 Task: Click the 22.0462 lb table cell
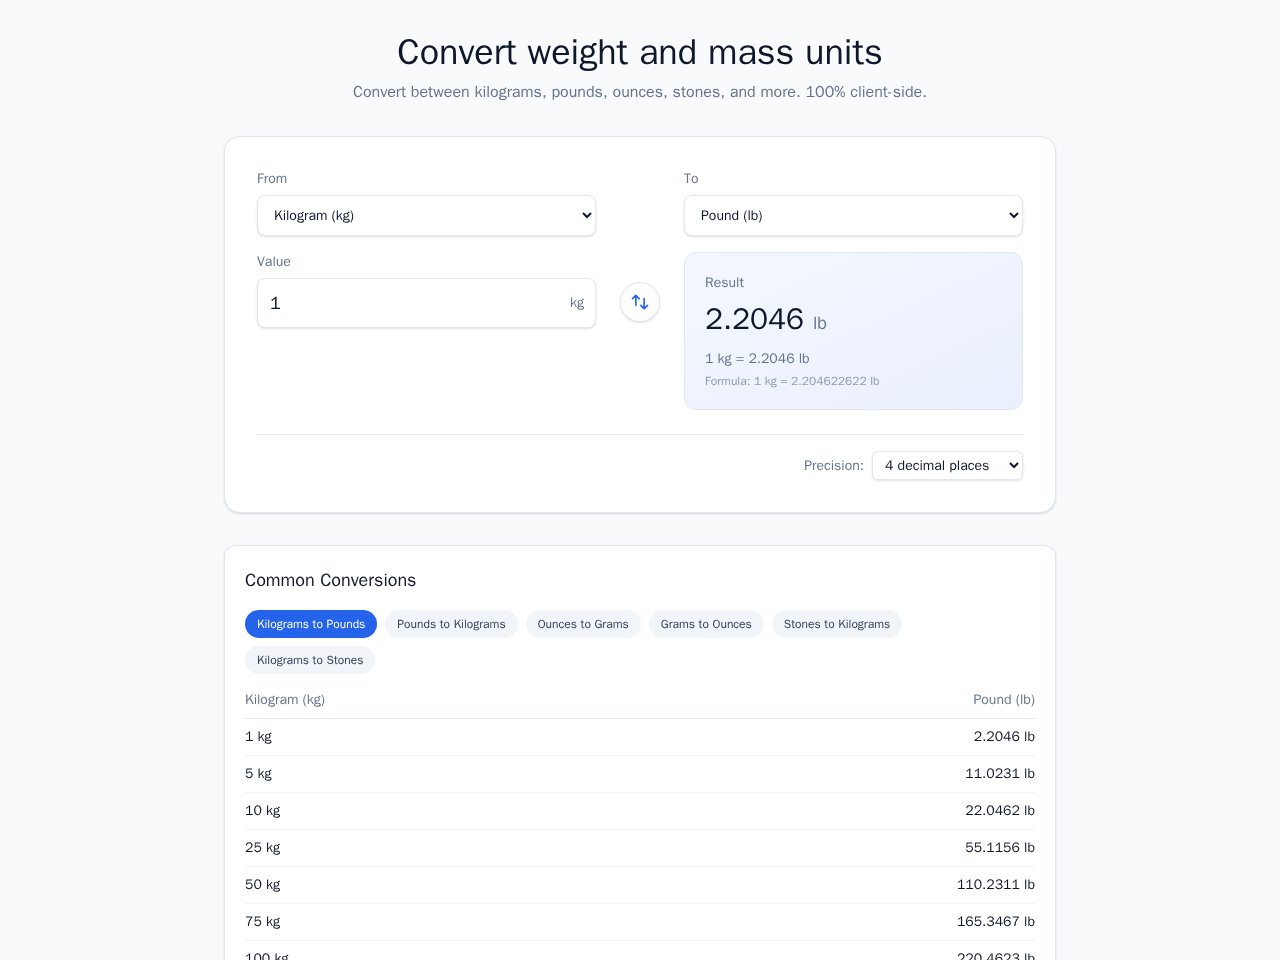click(1000, 811)
